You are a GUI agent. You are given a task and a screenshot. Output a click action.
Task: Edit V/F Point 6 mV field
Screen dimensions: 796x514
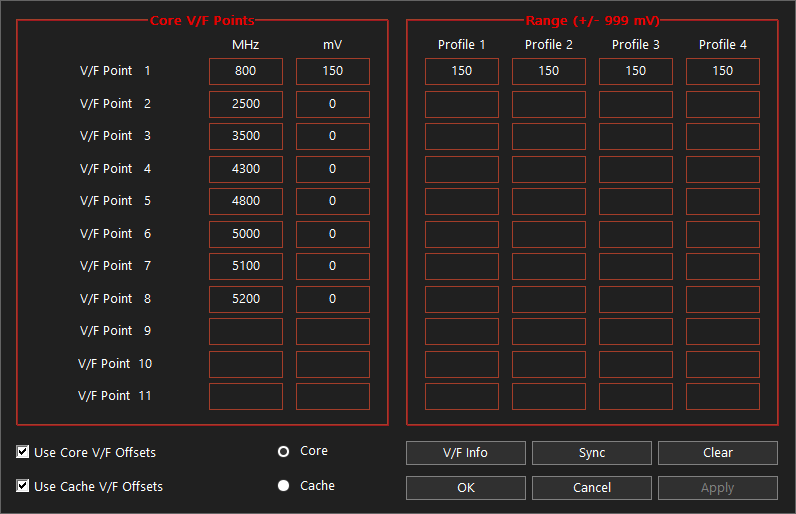333,234
